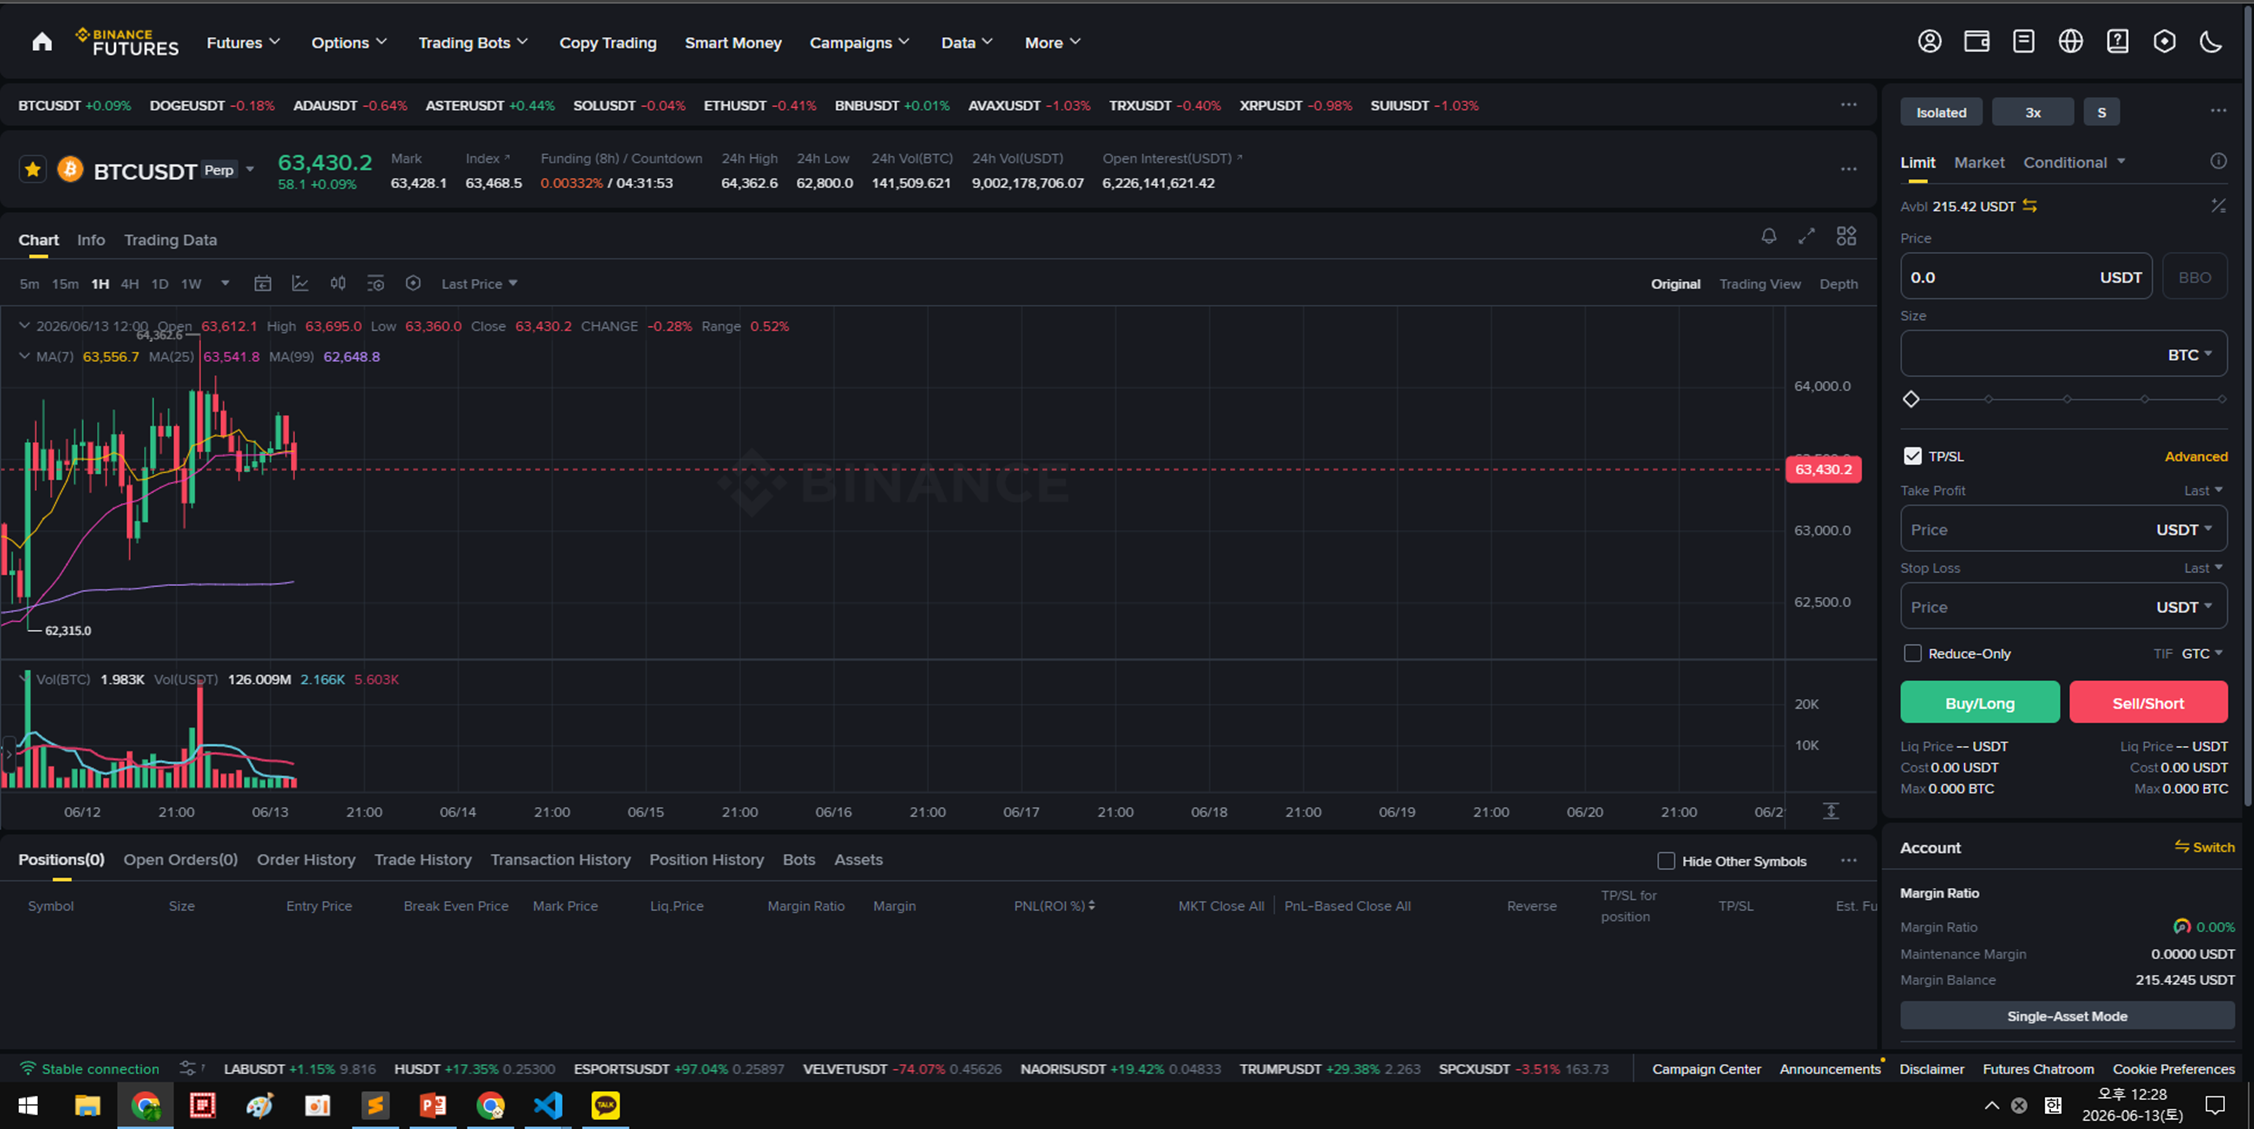Open the Advanced TP/SL link

pyautogui.click(x=2196, y=456)
